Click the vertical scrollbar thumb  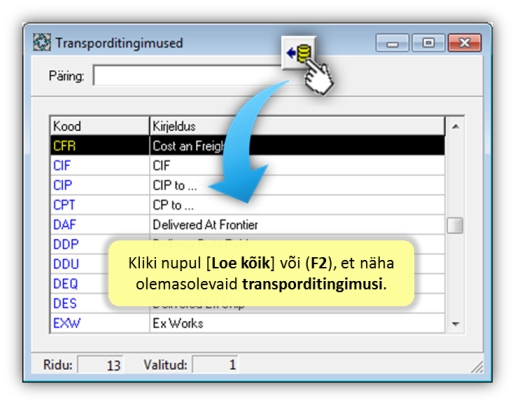click(x=455, y=225)
